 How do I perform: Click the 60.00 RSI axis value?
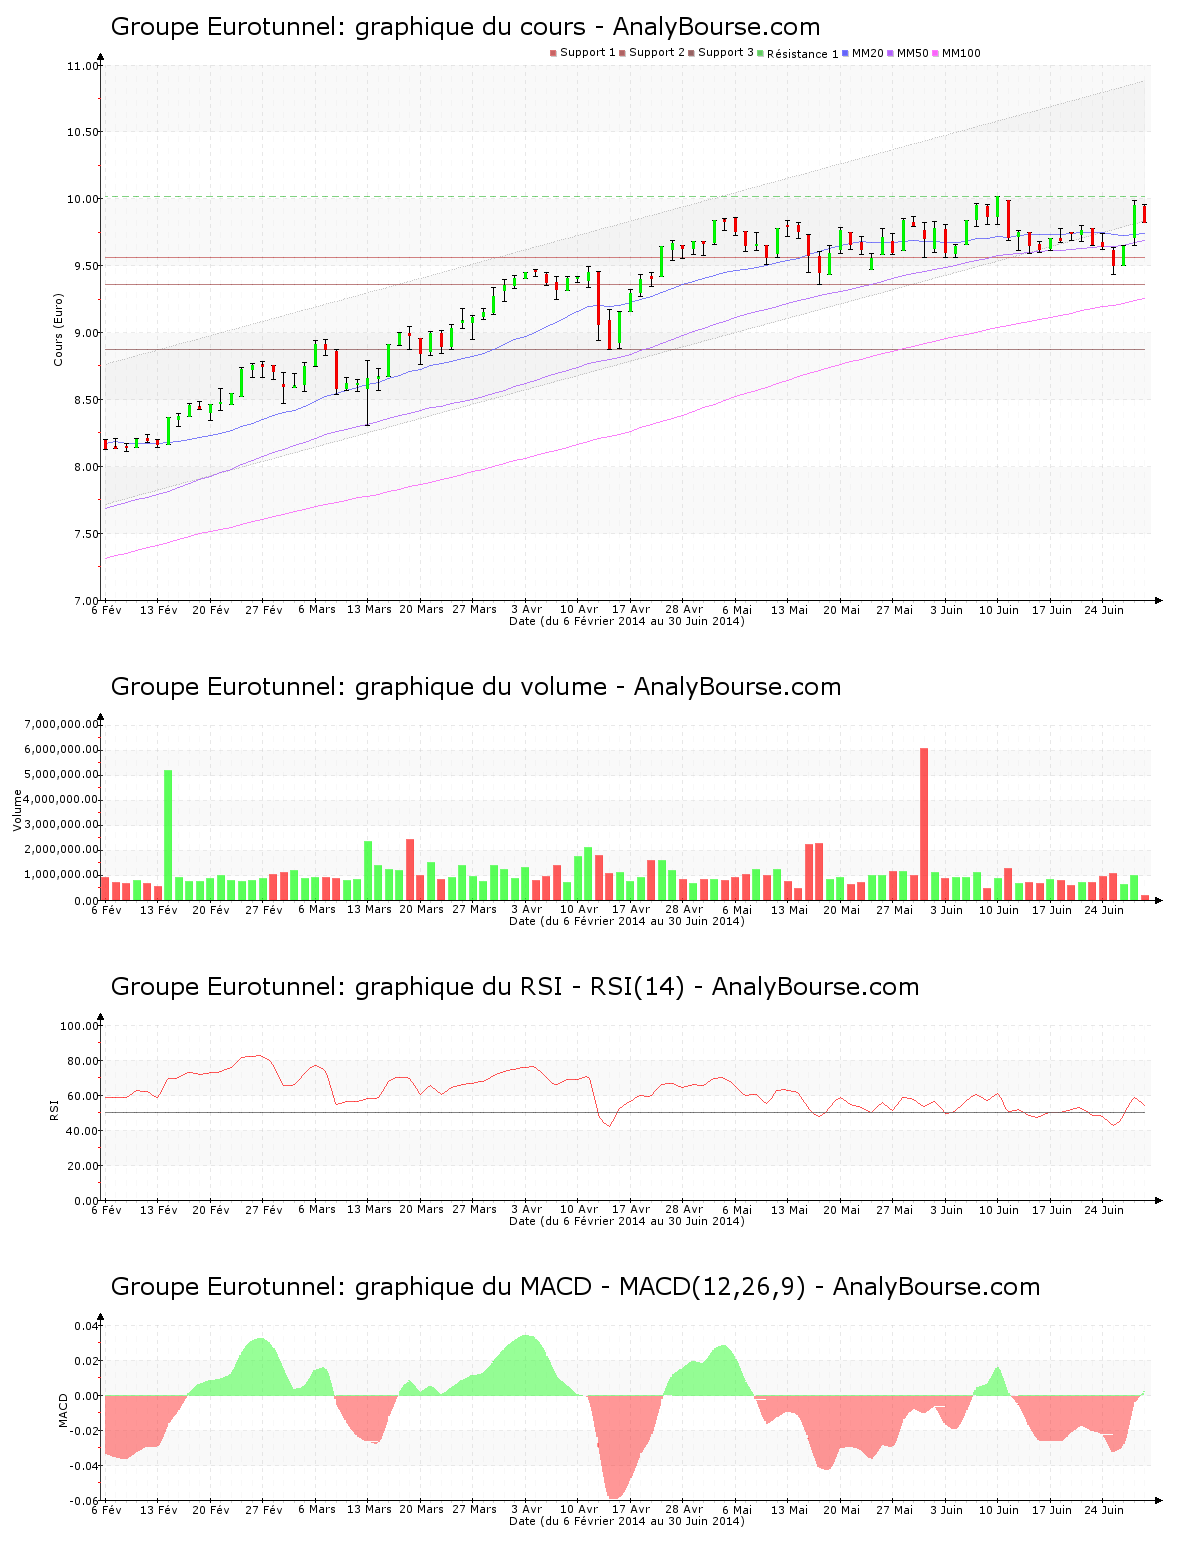pos(82,1096)
